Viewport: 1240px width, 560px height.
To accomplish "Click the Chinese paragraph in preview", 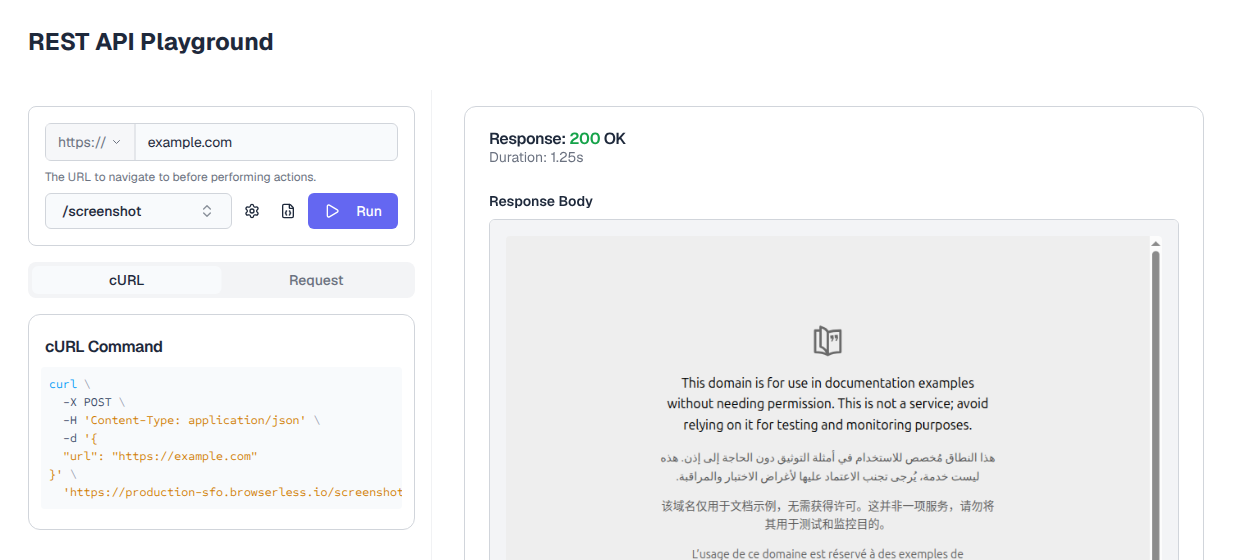I will click(828, 514).
